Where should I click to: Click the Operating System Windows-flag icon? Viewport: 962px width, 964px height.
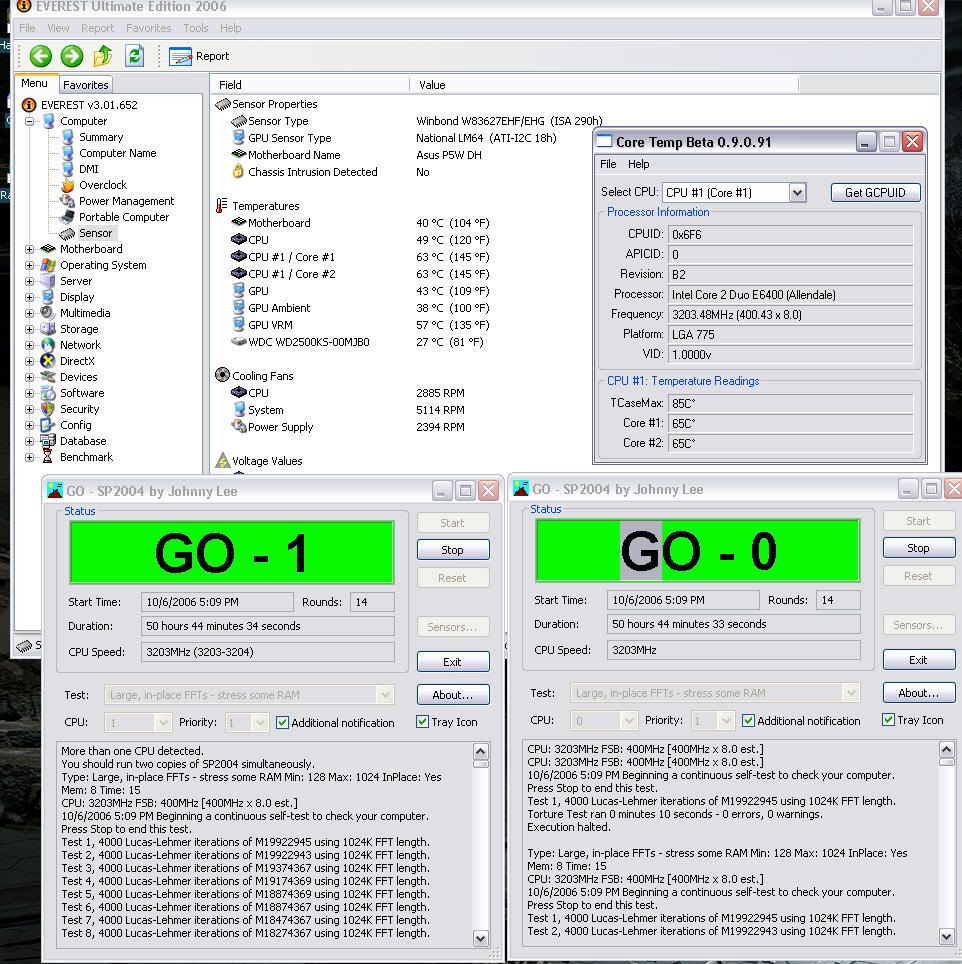pyautogui.click(x=48, y=265)
